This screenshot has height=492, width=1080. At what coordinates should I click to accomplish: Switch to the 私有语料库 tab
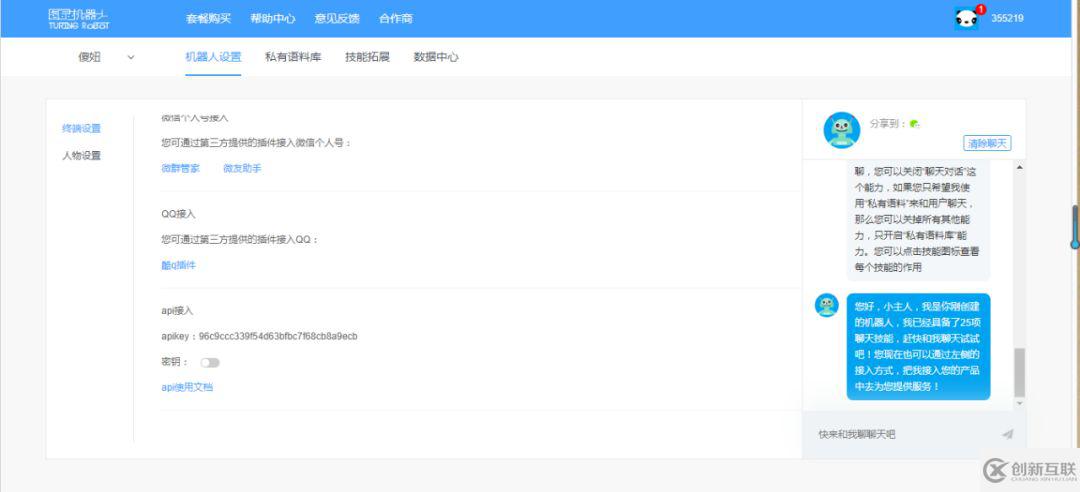293,57
